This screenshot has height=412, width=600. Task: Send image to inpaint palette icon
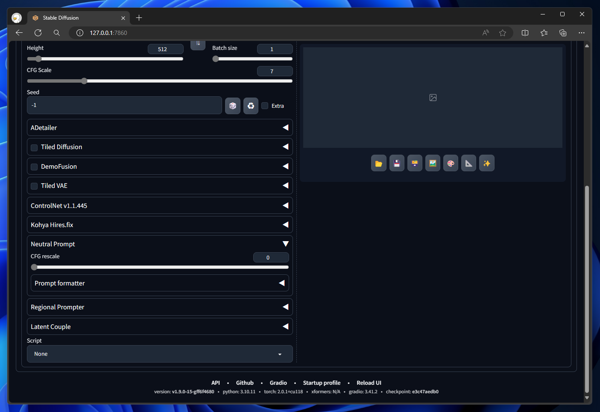[450, 163]
